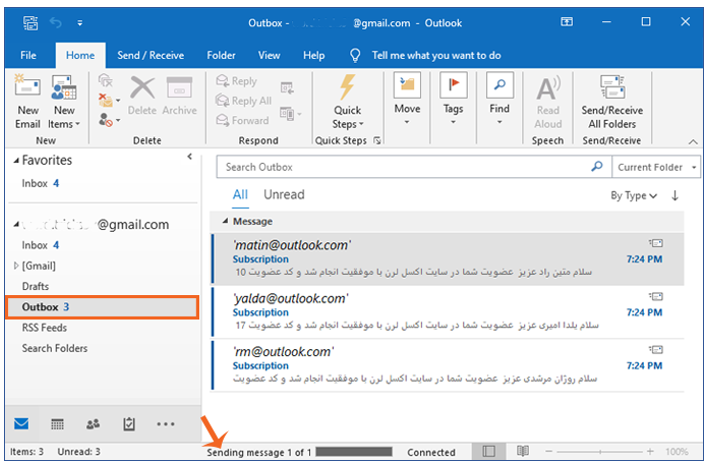The height and width of the screenshot is (468, 712).
Task: Switch to the Send / Receive tab
Action: click(150, 55)
